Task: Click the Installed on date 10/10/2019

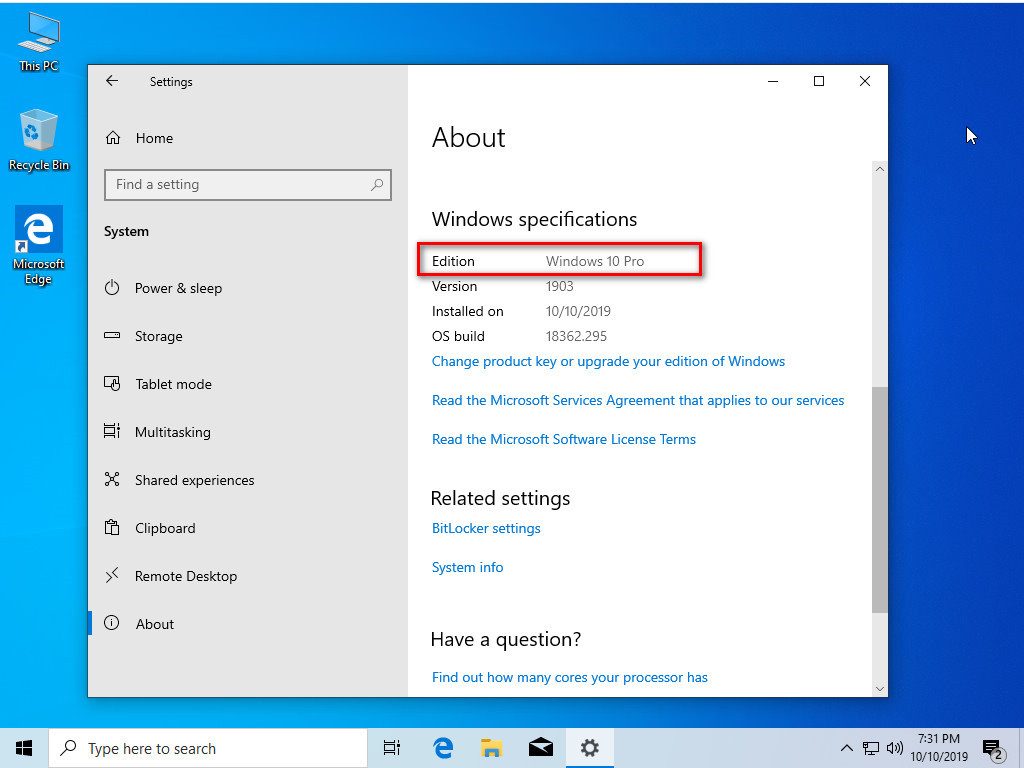Action: (x=578, y=312)
